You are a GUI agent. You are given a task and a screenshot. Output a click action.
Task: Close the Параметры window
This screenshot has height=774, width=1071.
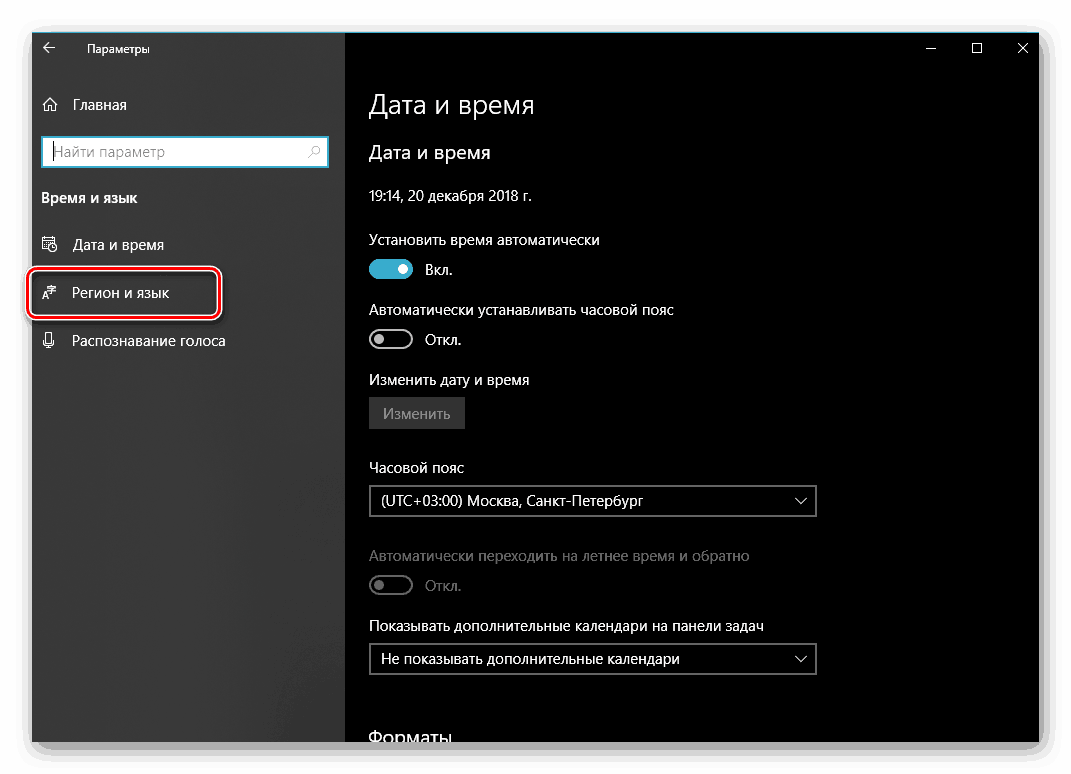(x=1023, y=48)
